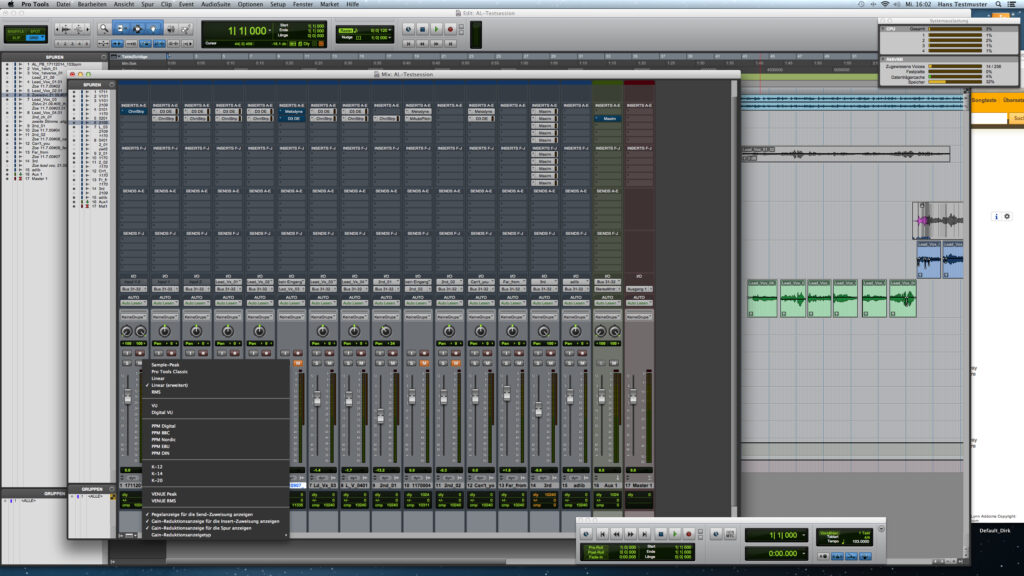This screenshot has width=1024, height=576.
Task: Open the Nudge value dropdown
Action: pyautogui.click(x=391, y=37)
